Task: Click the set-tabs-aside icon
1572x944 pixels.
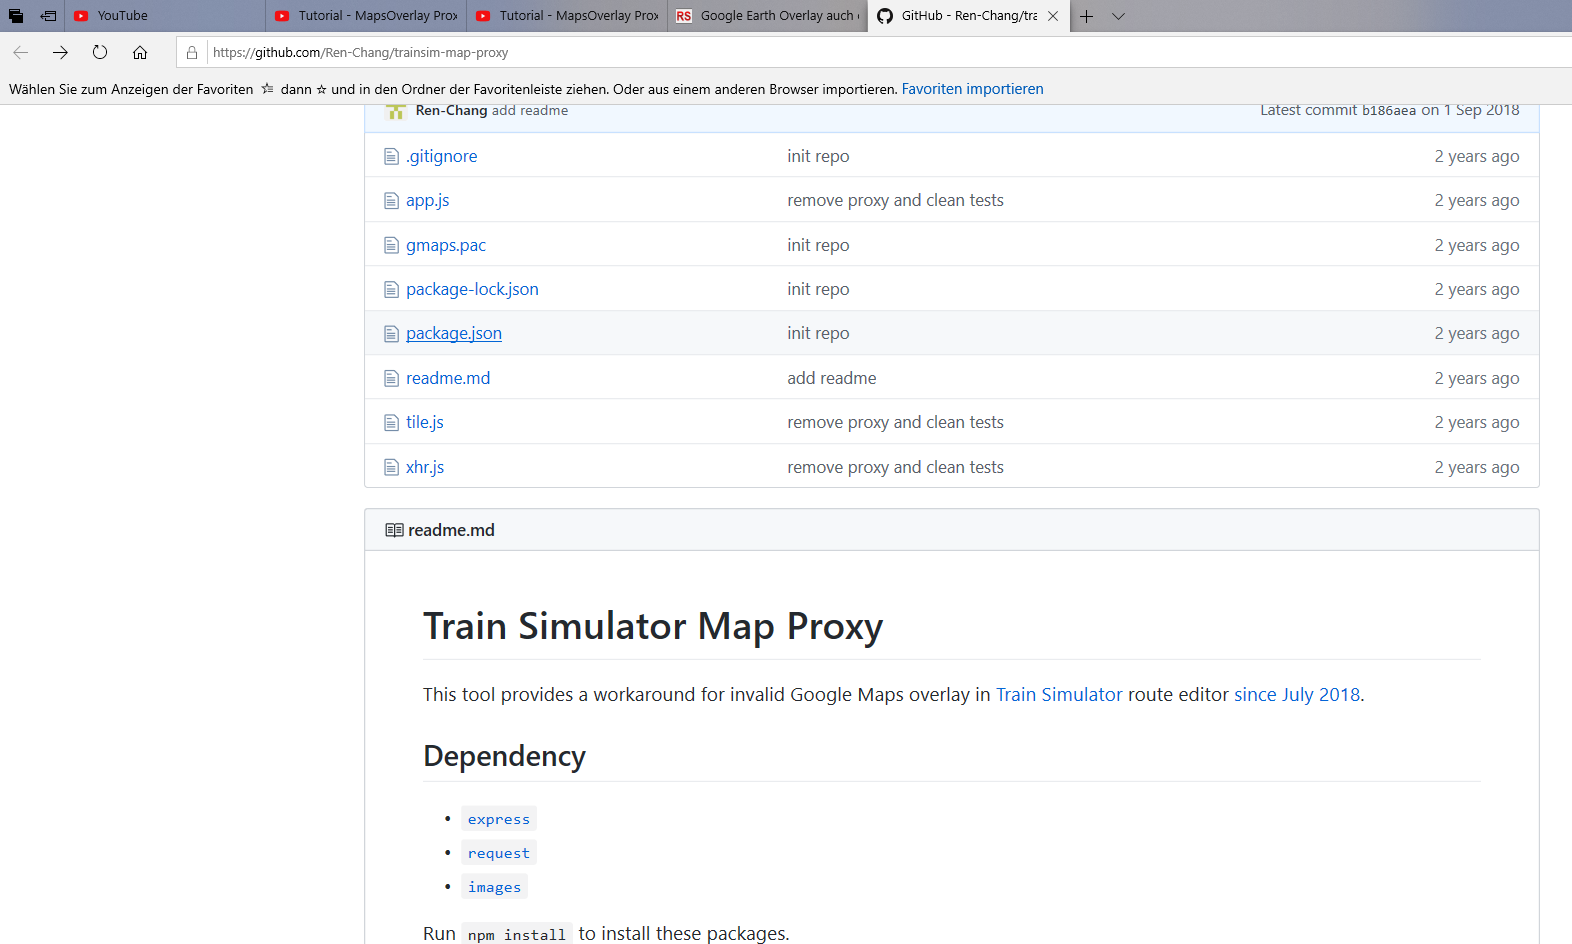Action: click(x=48, y=16)
